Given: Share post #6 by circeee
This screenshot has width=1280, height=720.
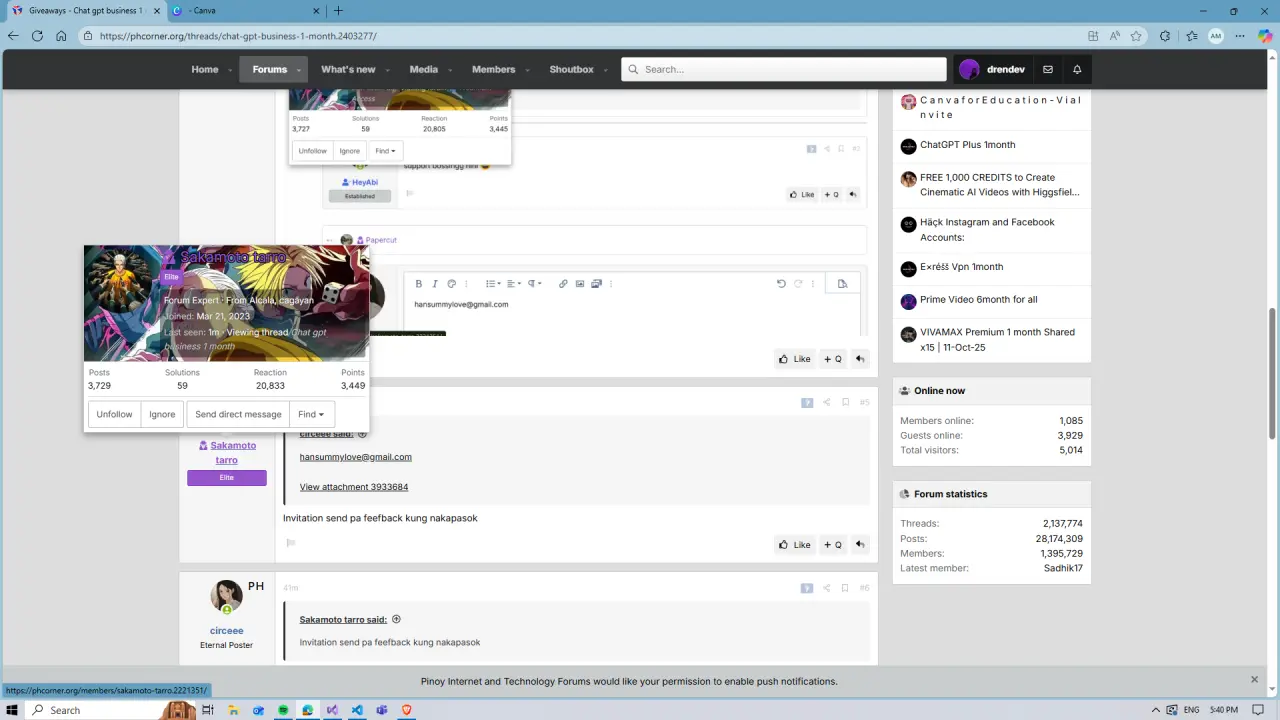Looking at the screenshot, I should (x=826, y=588).
